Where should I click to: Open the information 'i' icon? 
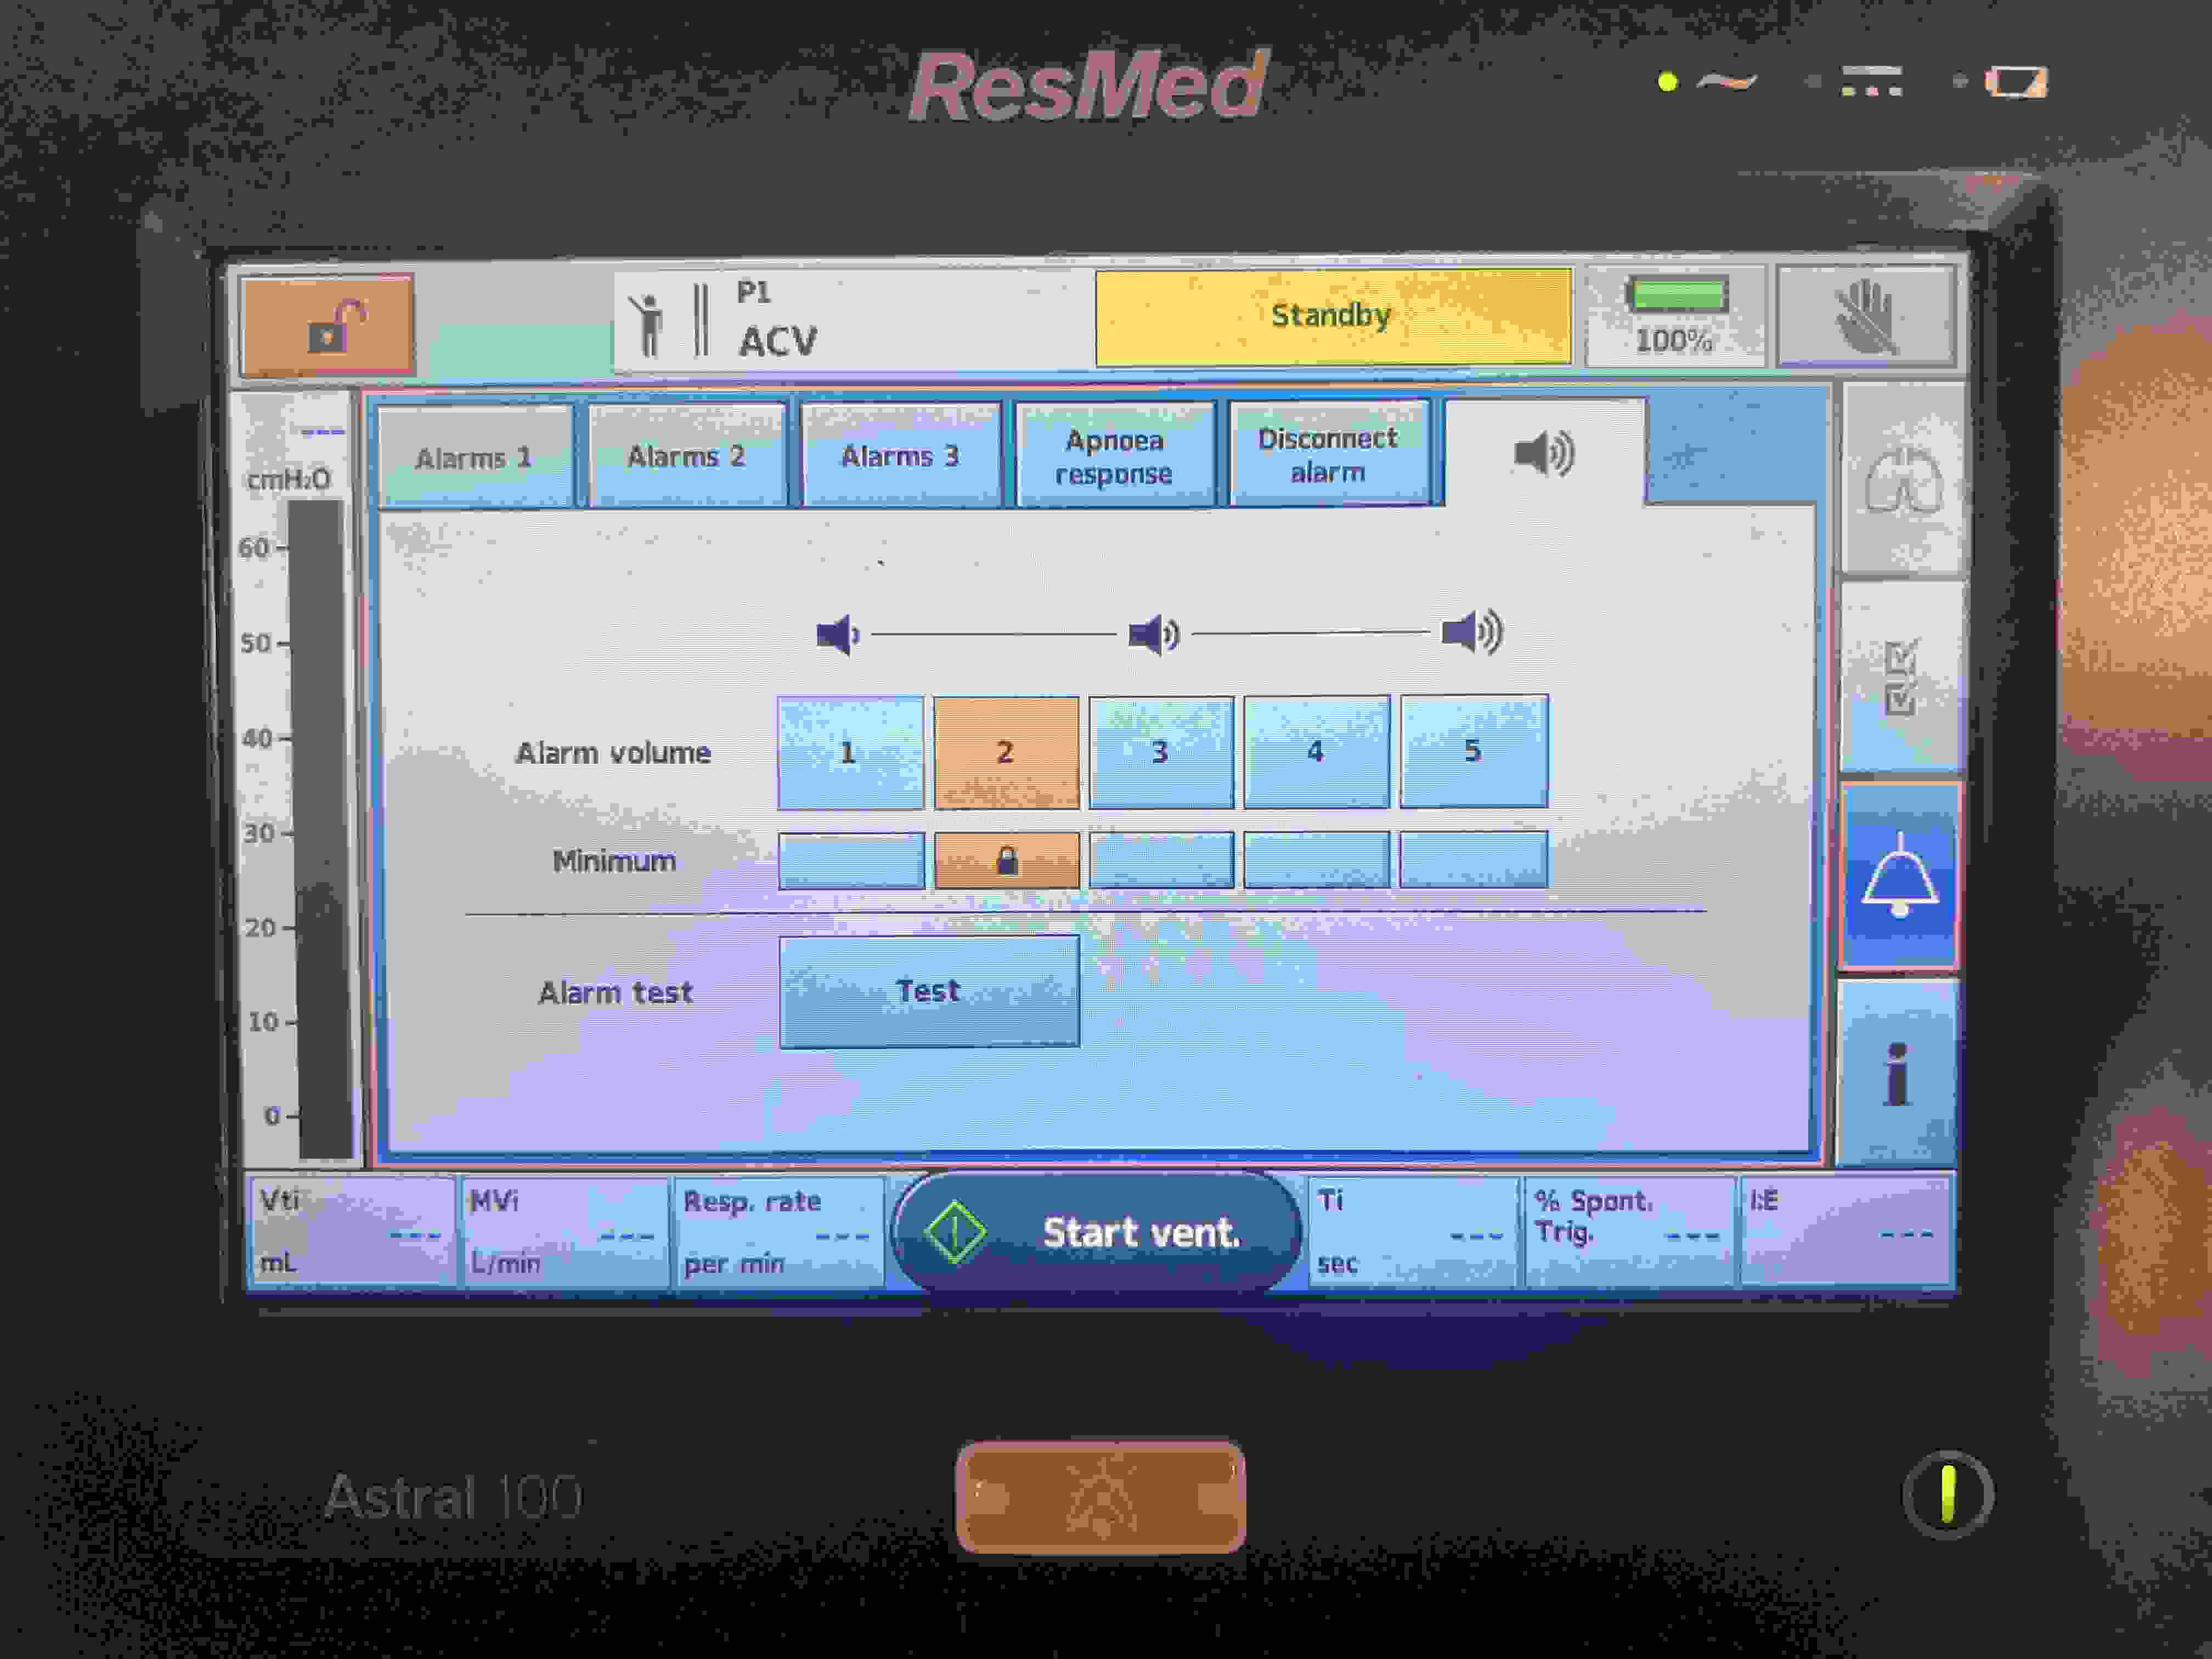(x=1896, y=1073)
